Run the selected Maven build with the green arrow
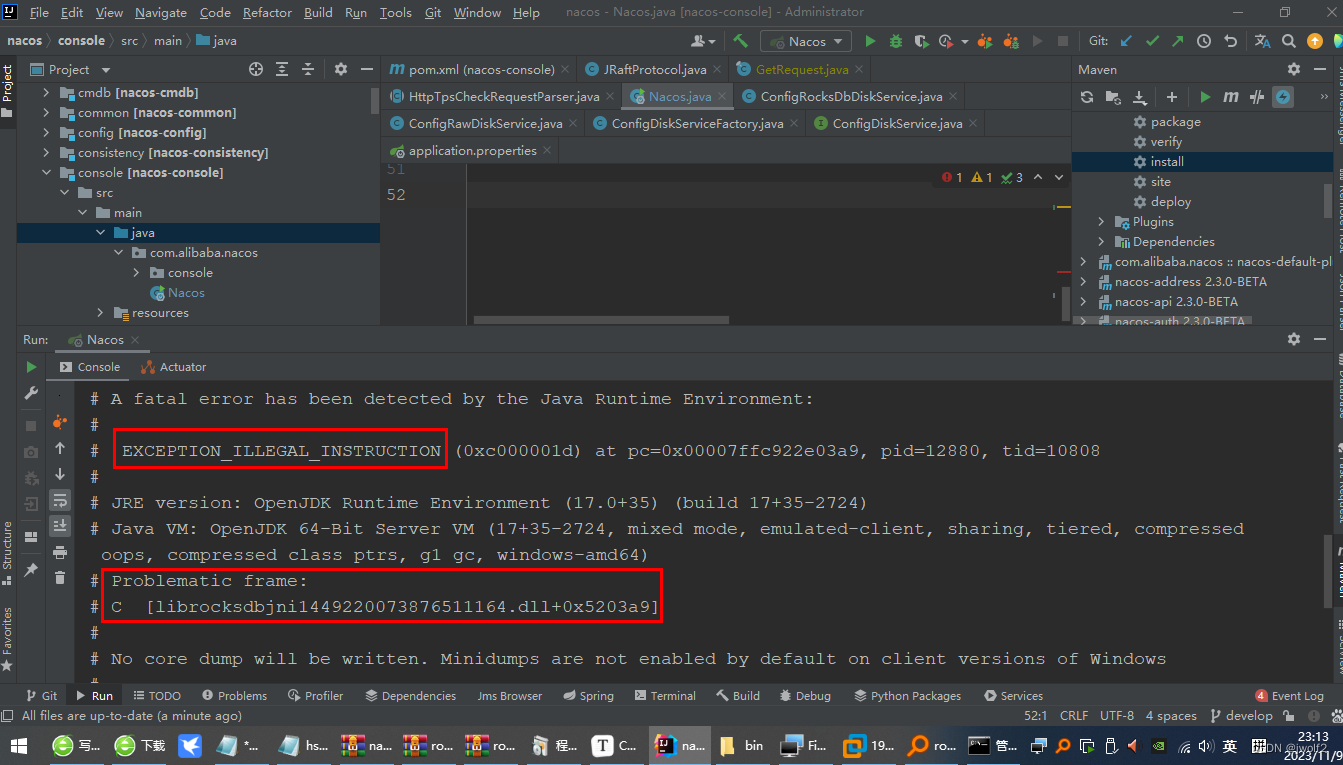 [1205, 97]
